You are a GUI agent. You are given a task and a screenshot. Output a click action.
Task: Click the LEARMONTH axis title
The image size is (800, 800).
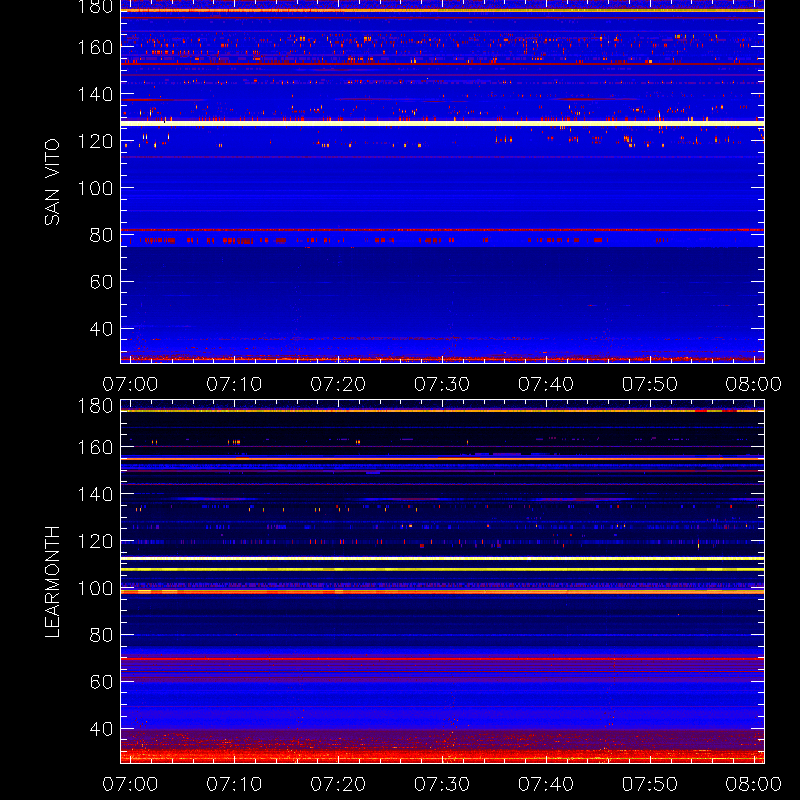coord(52,582)
